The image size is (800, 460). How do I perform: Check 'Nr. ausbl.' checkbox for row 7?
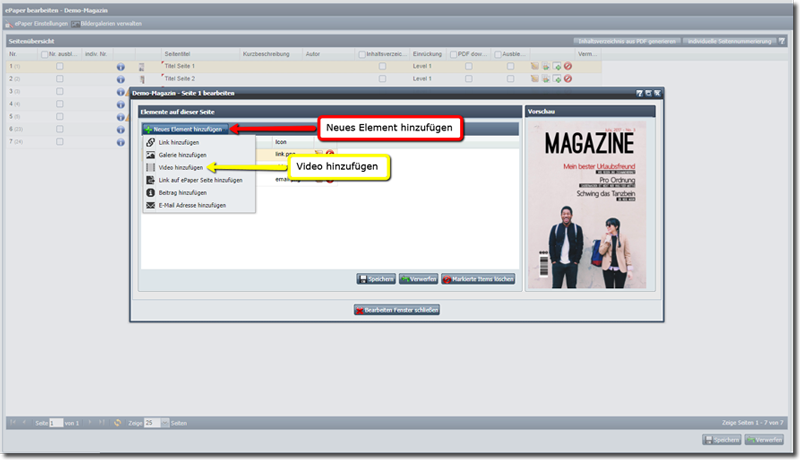pos(60,142)
